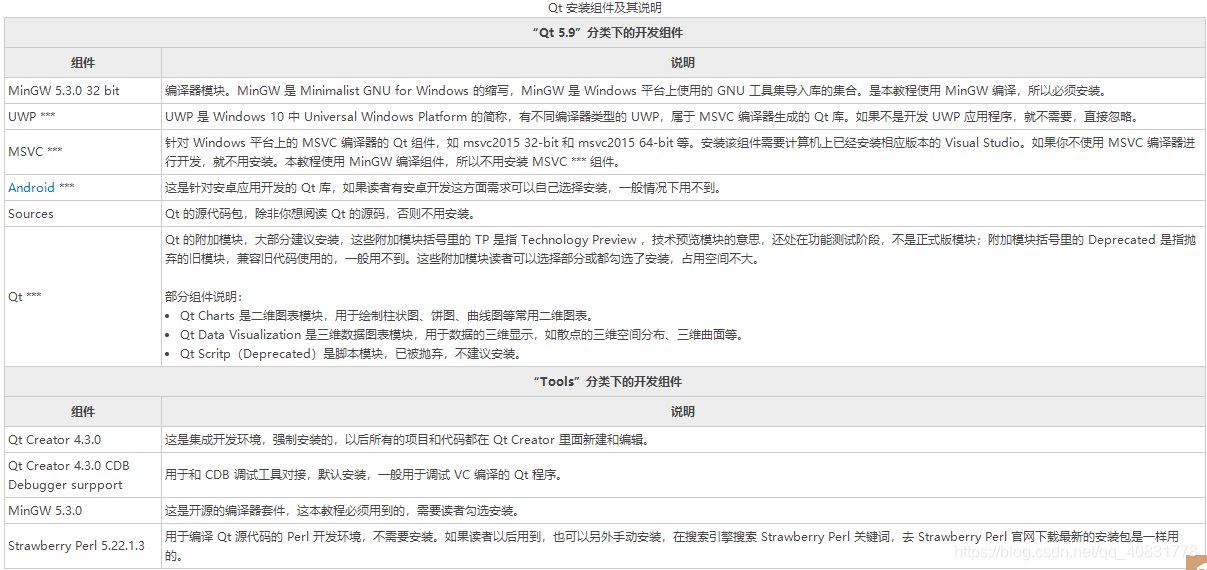Select the "Qt ***" component cell
This screenshot has width=1207, height=570.
(x=83, y=297)
